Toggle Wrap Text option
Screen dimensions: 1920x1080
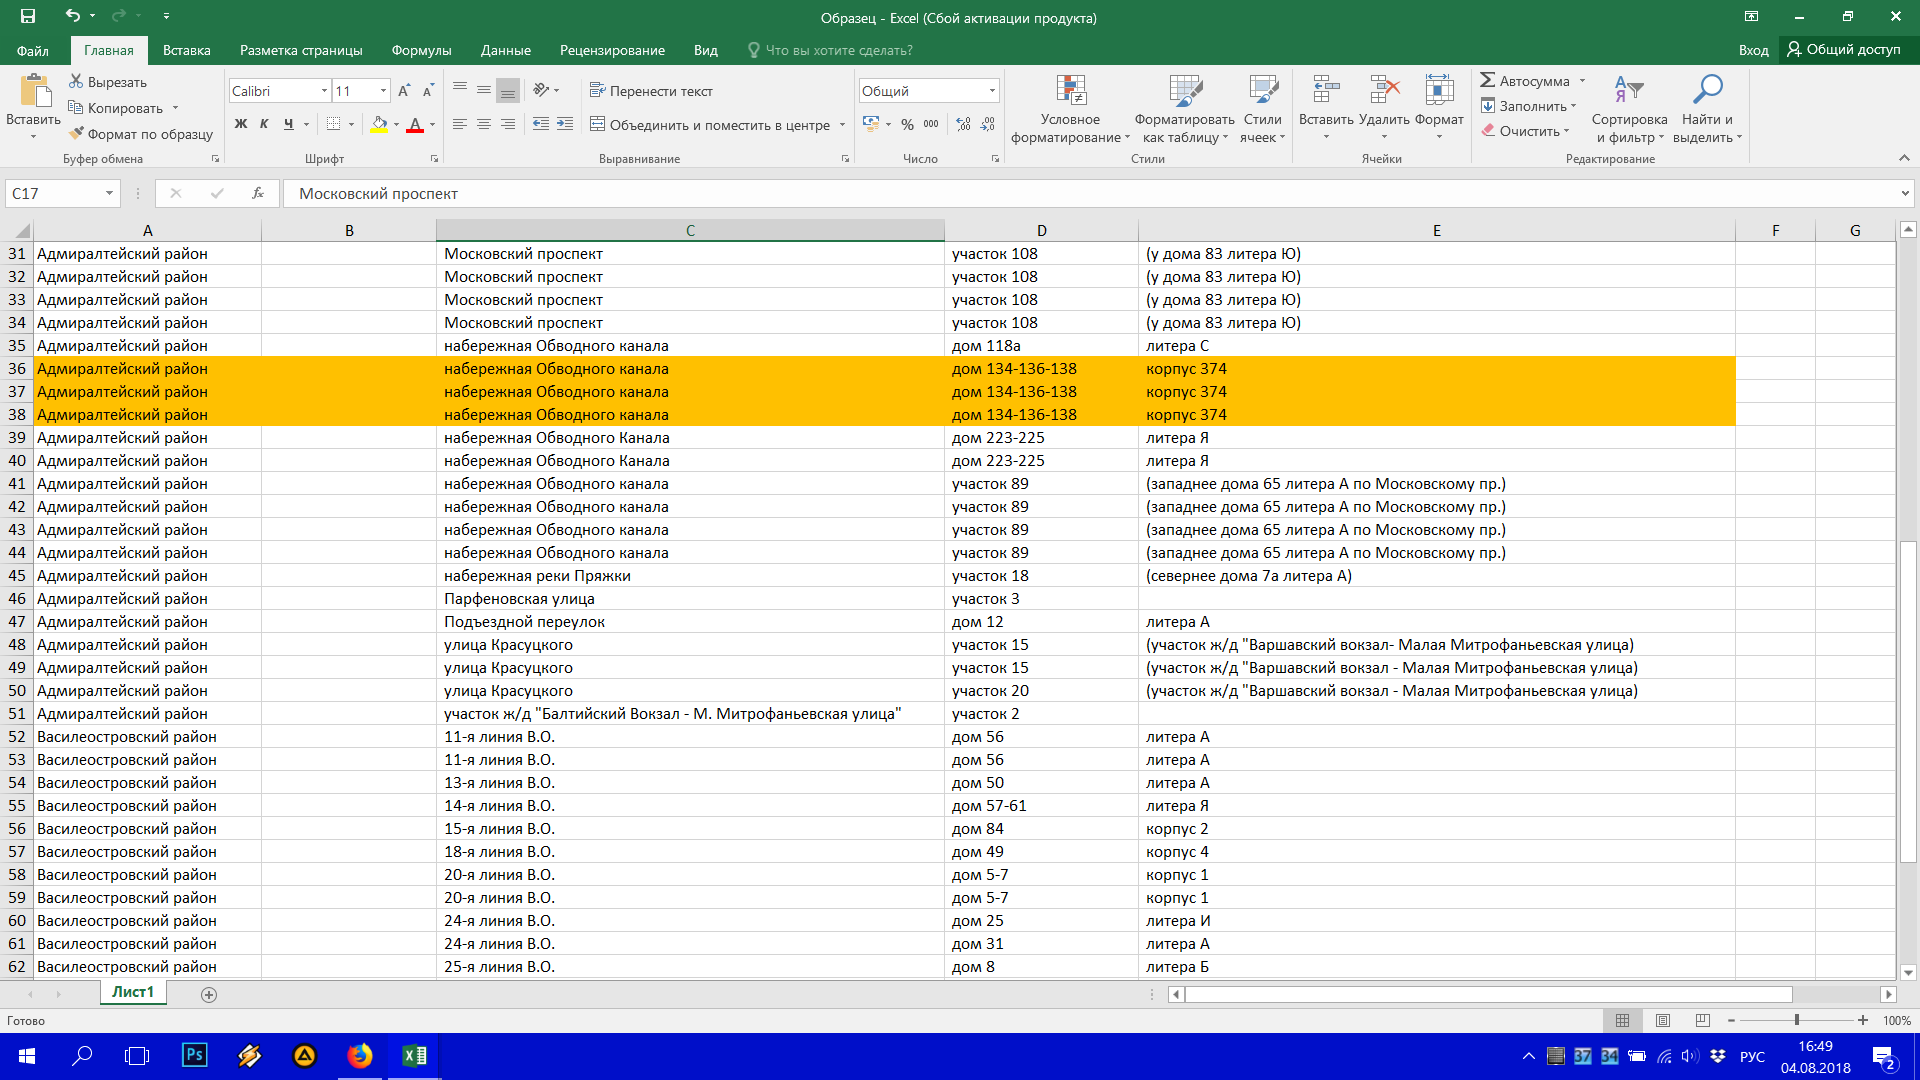click(x=651, y=91)
